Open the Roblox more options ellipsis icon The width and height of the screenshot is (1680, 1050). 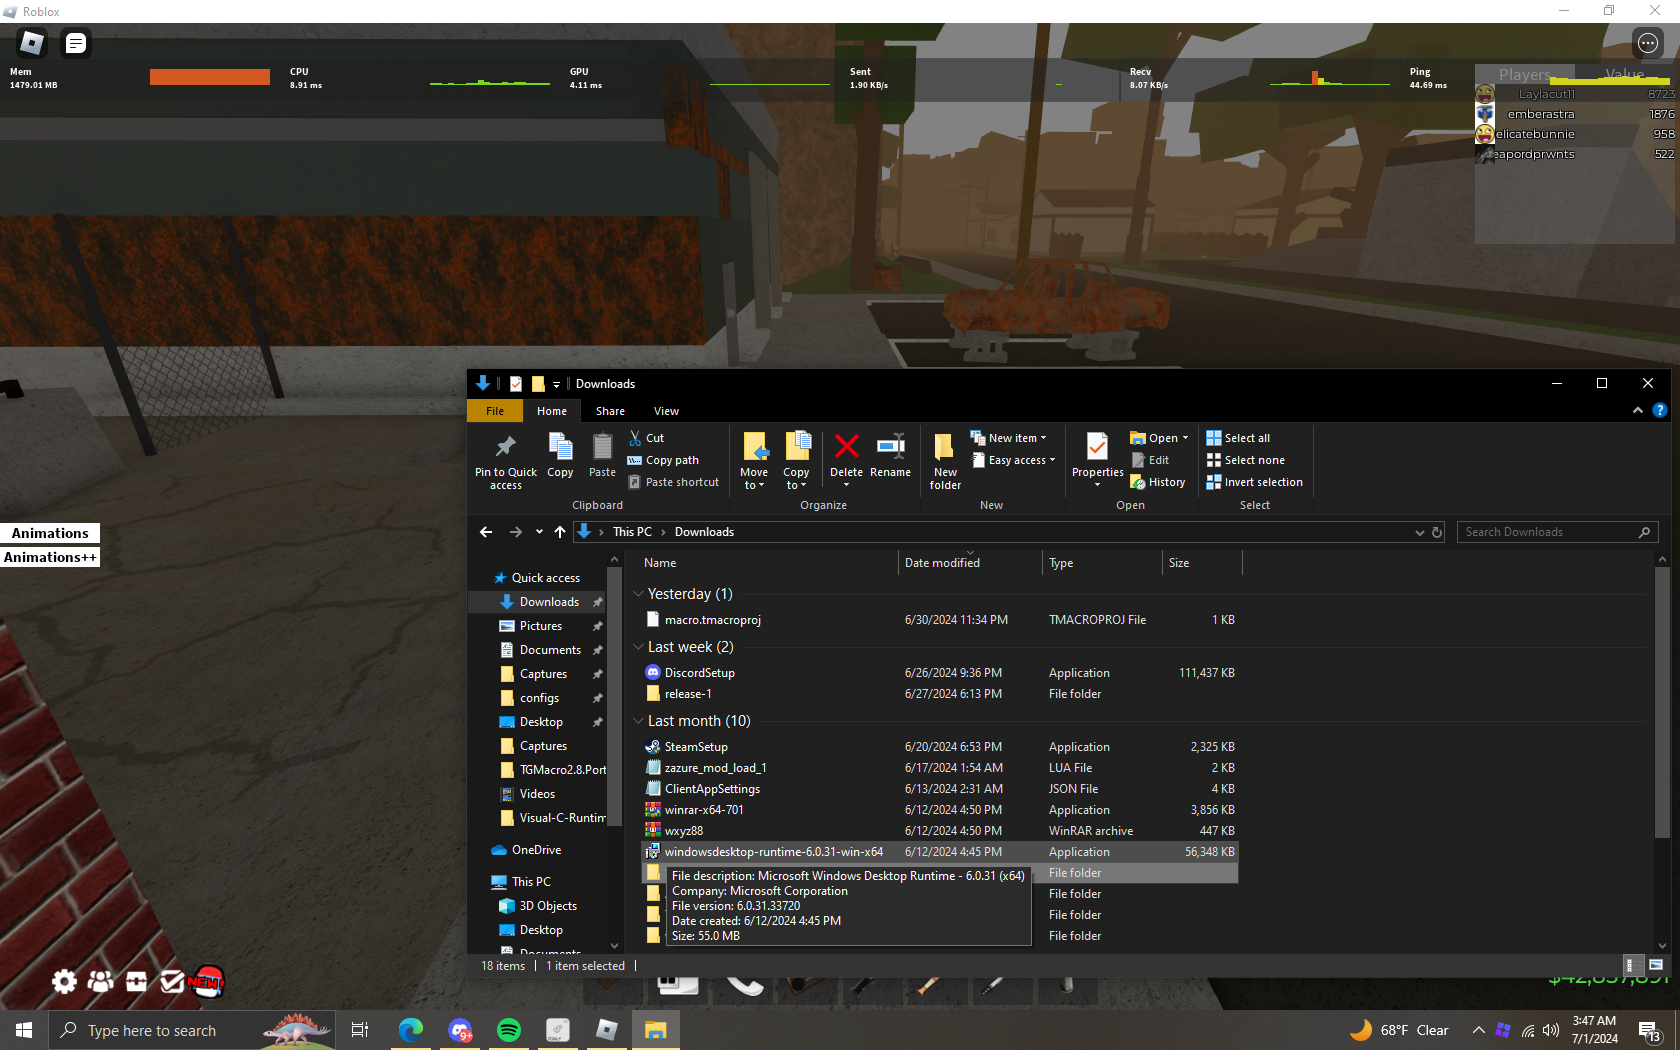click(1648, 43)
